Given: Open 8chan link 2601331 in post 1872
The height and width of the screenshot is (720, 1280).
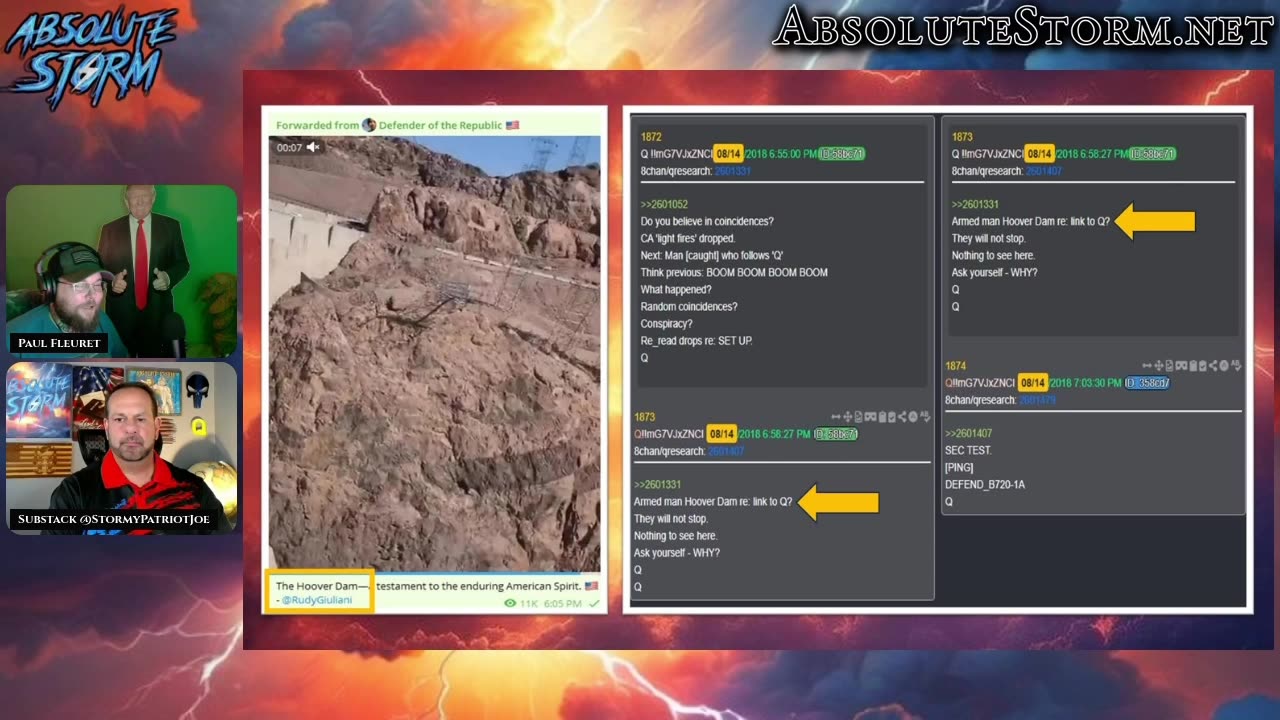Looking at the screenshot, I should pos(732,171).
